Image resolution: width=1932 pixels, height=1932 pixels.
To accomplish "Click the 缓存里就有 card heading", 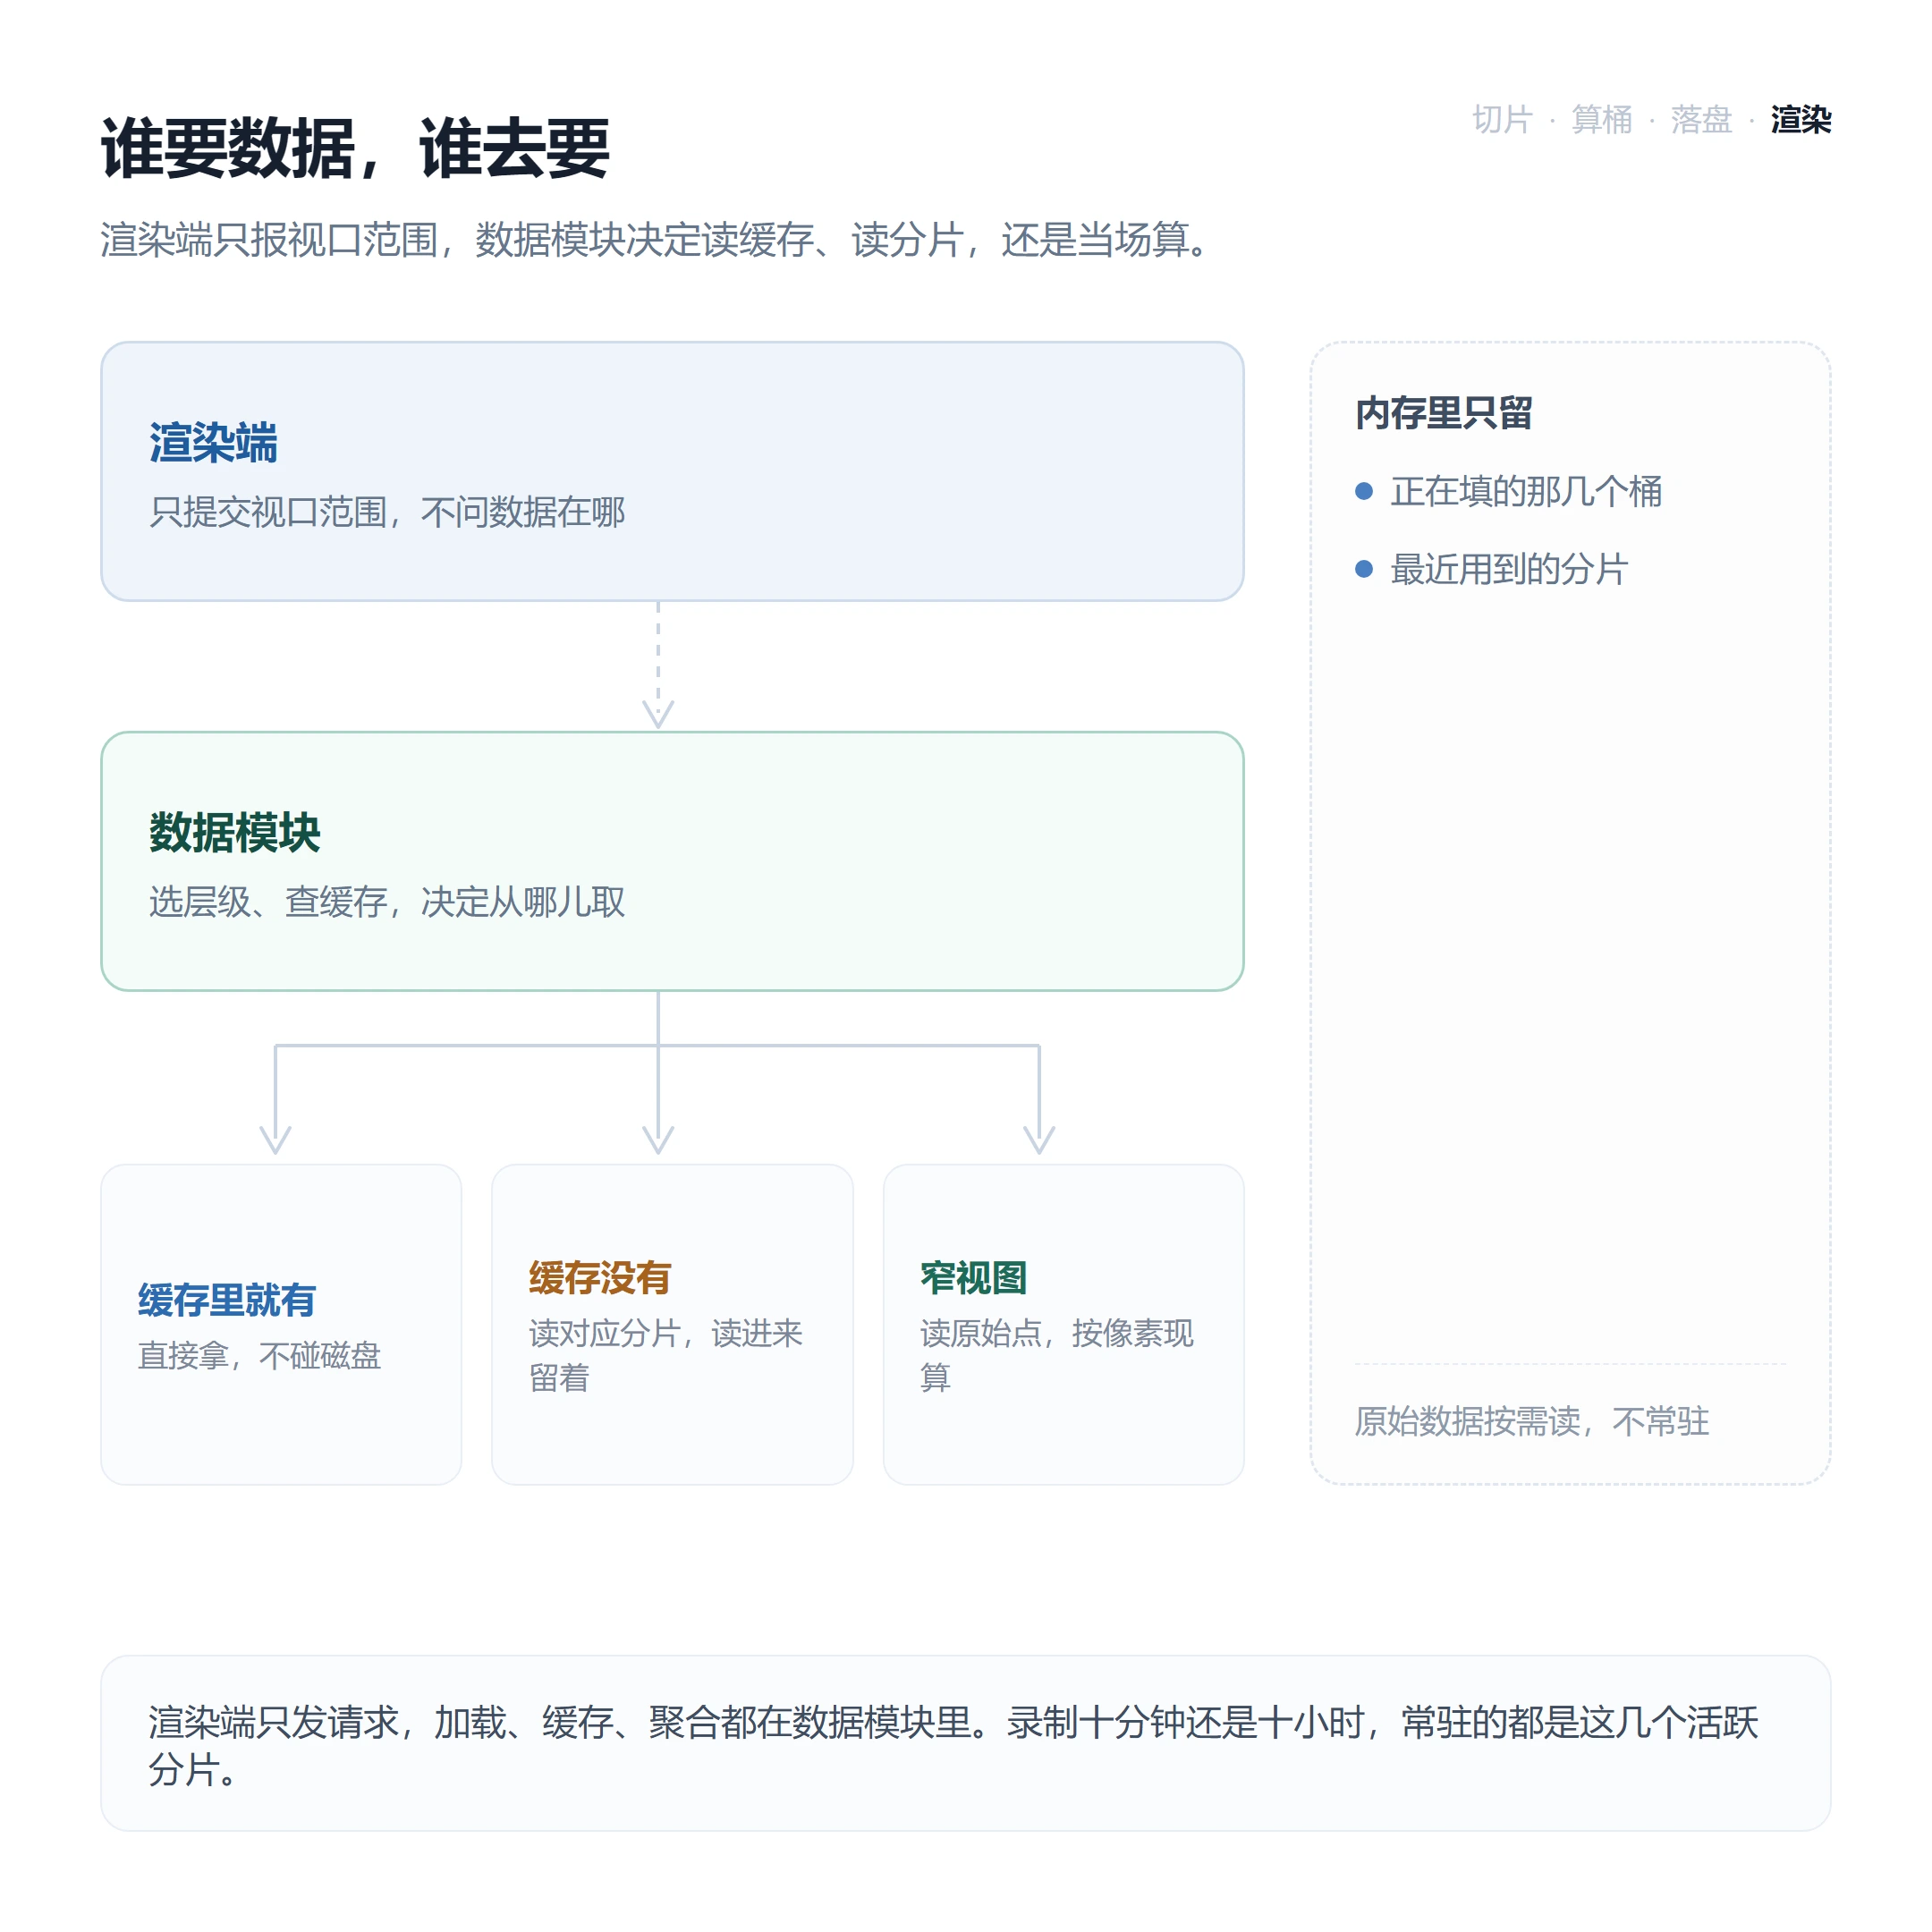I will (x=226, y=1300).
